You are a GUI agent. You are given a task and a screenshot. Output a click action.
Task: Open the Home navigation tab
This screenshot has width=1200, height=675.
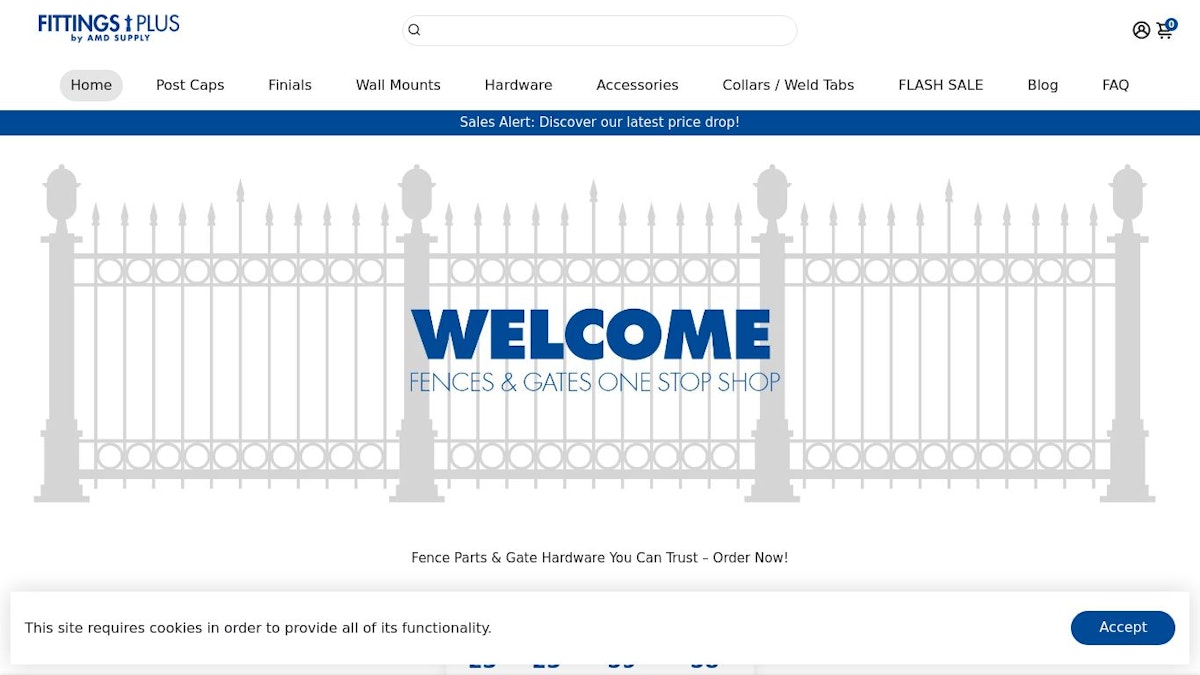pos(91,85)
